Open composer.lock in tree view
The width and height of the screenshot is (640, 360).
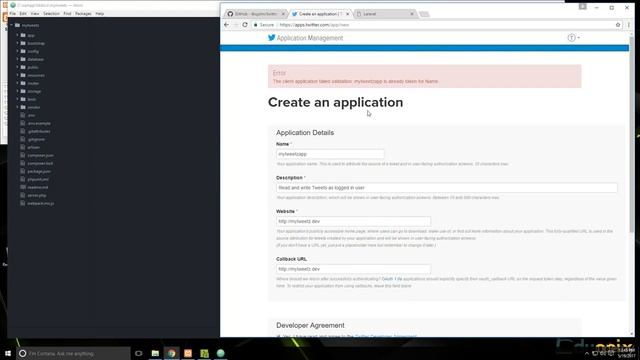(x=40, y=163)
